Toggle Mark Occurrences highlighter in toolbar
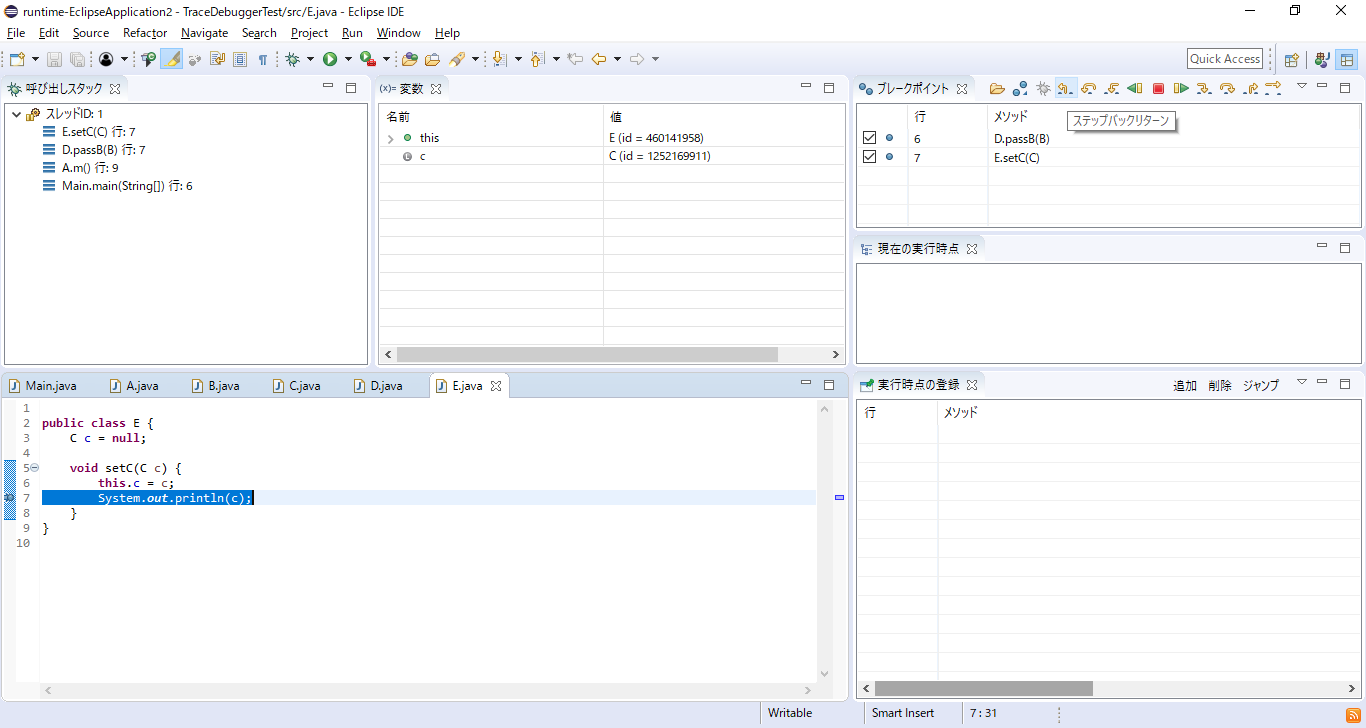Image resolution: width=1366 pixels, height=728 pixels. (172, 60)
